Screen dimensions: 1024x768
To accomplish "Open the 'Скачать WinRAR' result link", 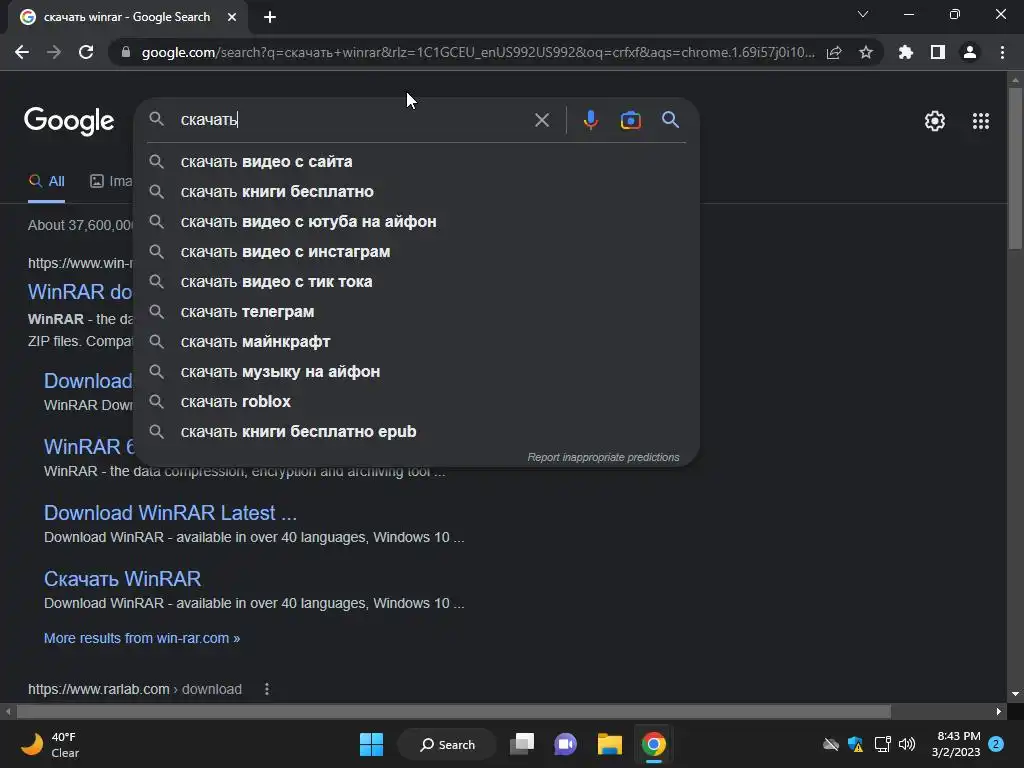I will pos(122,579).
